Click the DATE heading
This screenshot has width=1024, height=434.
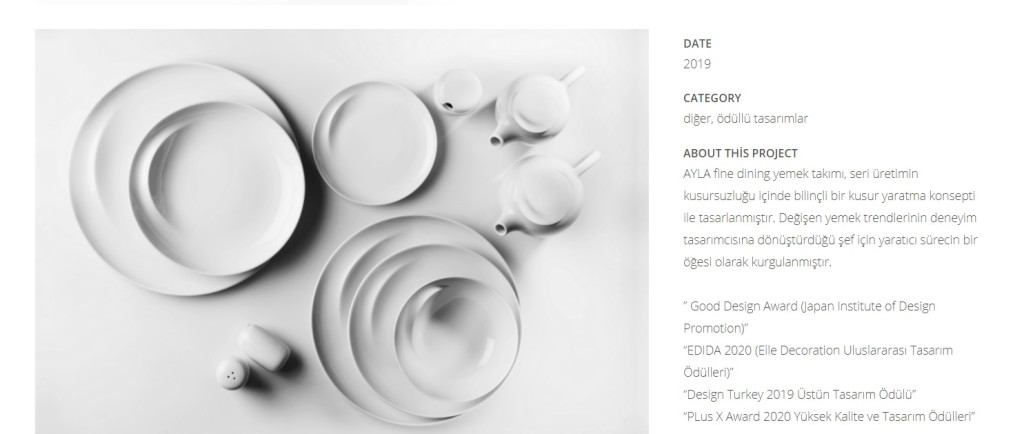pos(697,44)
